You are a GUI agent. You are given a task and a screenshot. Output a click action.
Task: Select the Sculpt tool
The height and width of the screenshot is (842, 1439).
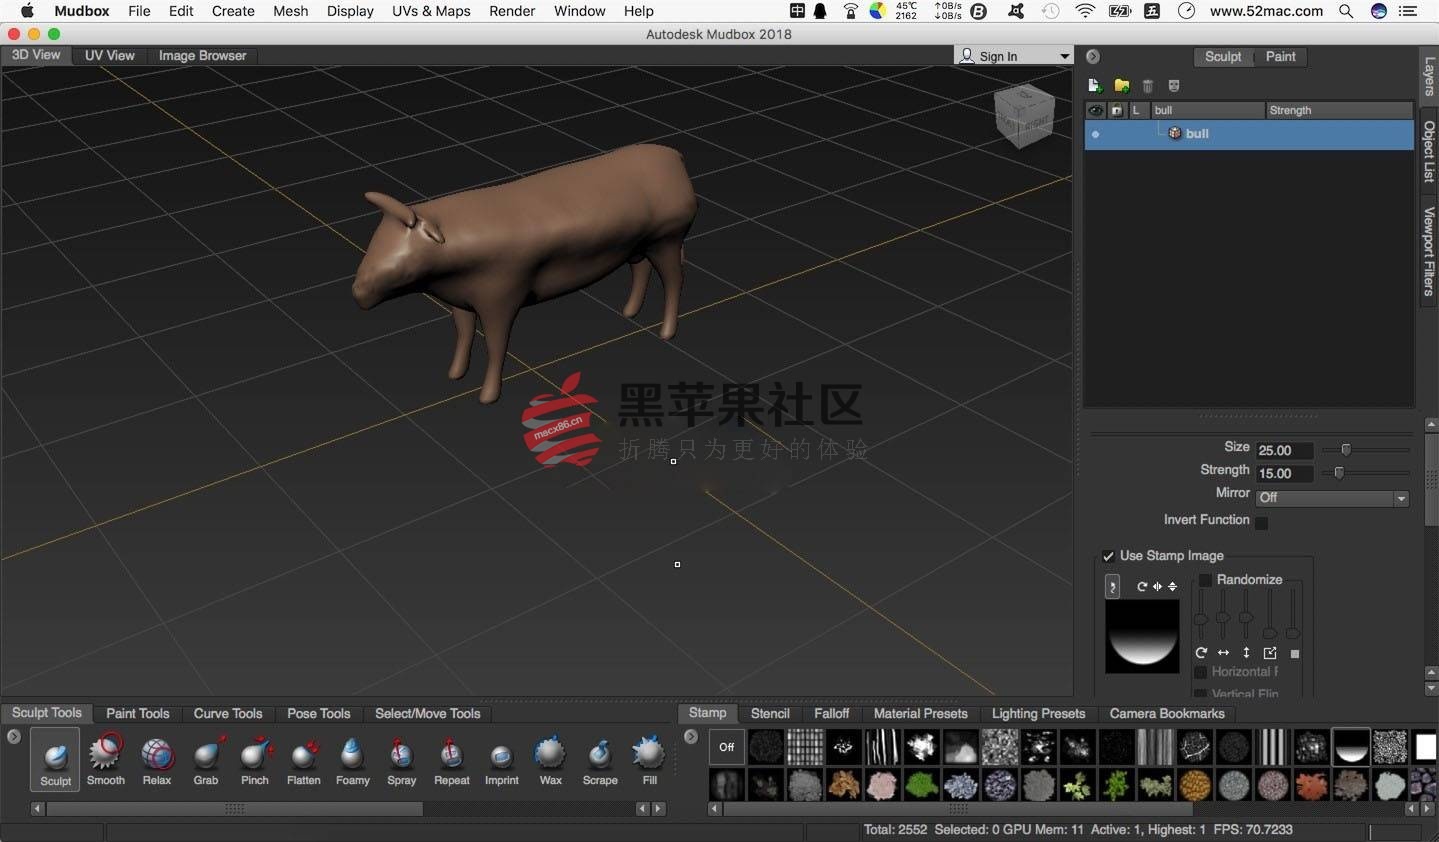tap(55, 759)
